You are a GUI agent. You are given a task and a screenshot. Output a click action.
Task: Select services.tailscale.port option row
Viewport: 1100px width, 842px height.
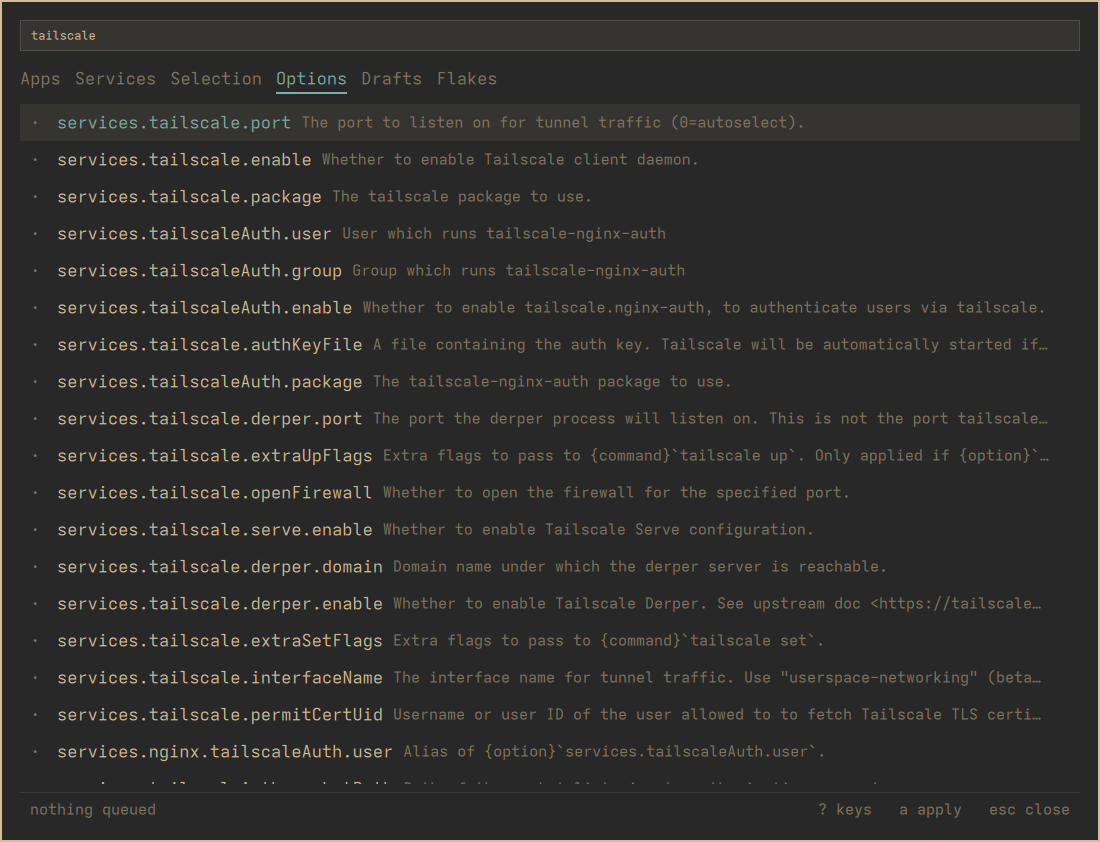[x=549, y=122]
